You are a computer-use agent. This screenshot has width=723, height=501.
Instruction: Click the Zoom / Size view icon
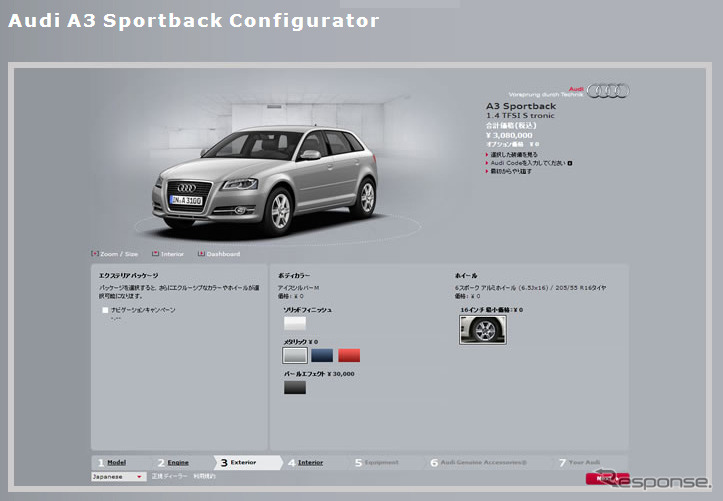tap(95, 254)
